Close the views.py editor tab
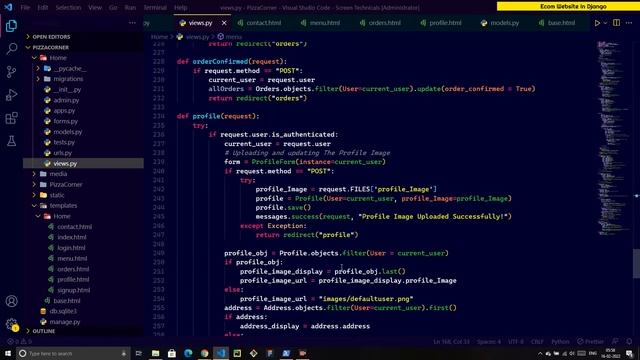640x360 pixels. (x=224, y=23)
